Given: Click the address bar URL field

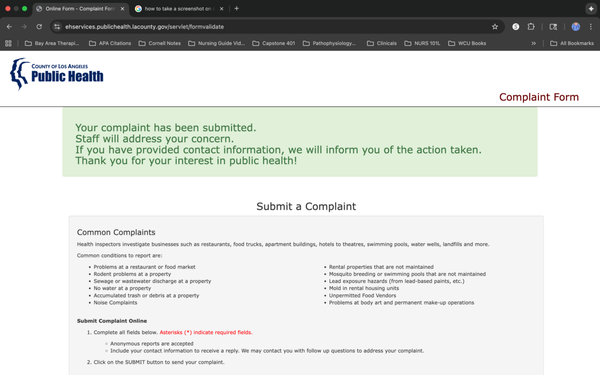Looking at the screenshot, I should click(x=276, y=27).
